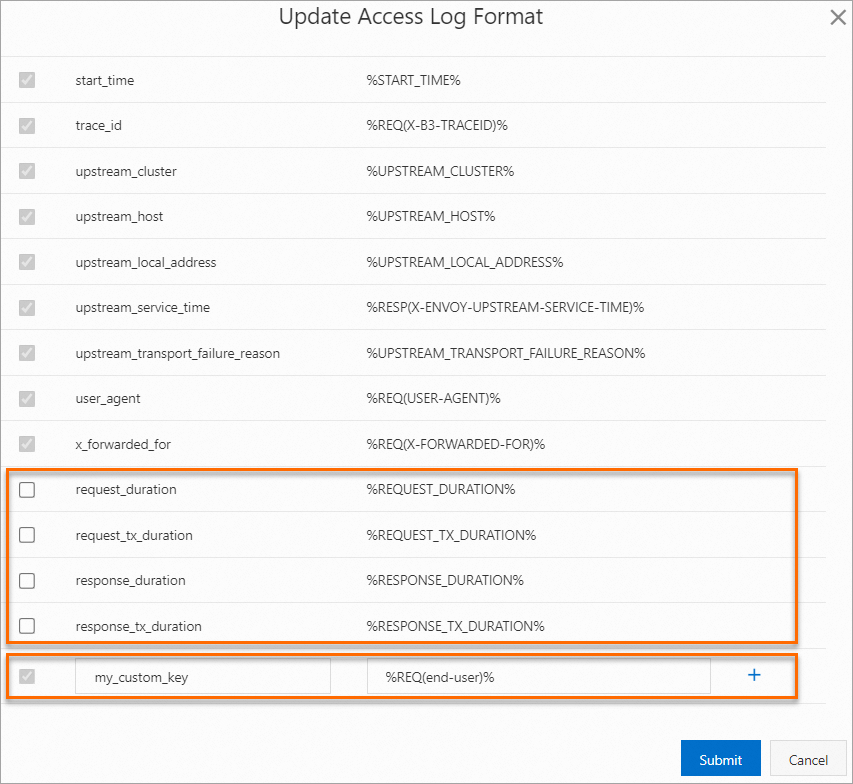Toggle the x_forwarded_for checkbox

(x=27, y=443)
